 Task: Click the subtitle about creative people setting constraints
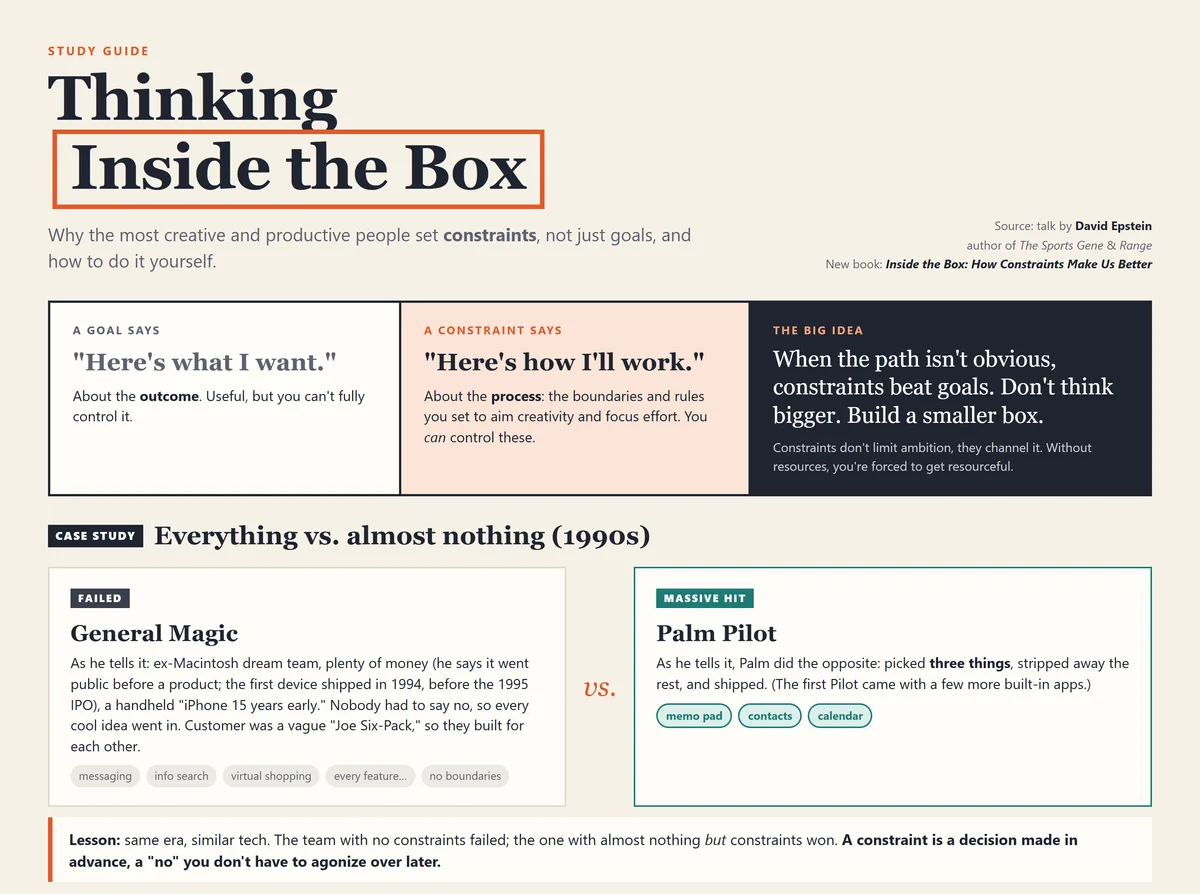click(x=370, y=249)
